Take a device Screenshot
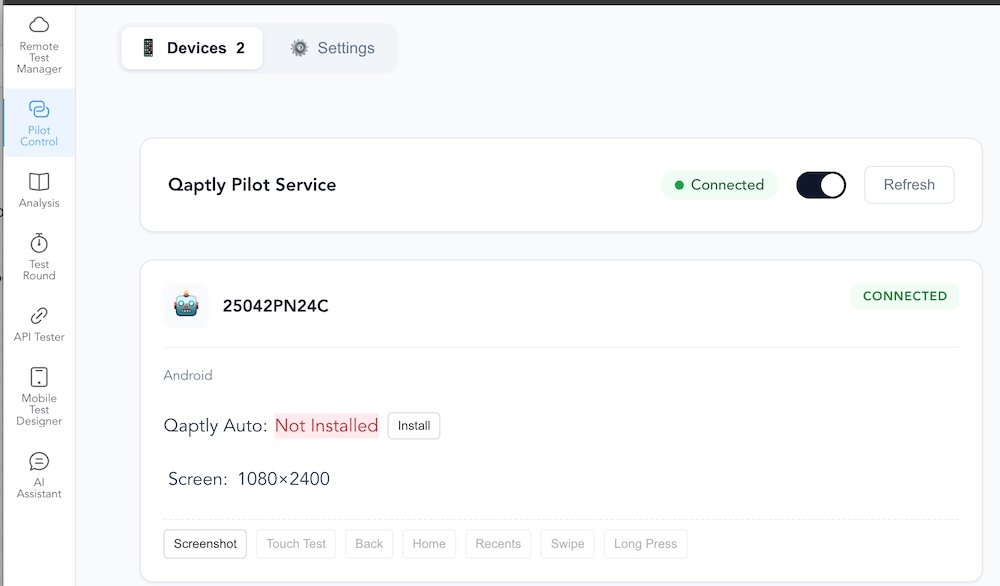This screenshot has height=586, width=1000. (205, 544)
